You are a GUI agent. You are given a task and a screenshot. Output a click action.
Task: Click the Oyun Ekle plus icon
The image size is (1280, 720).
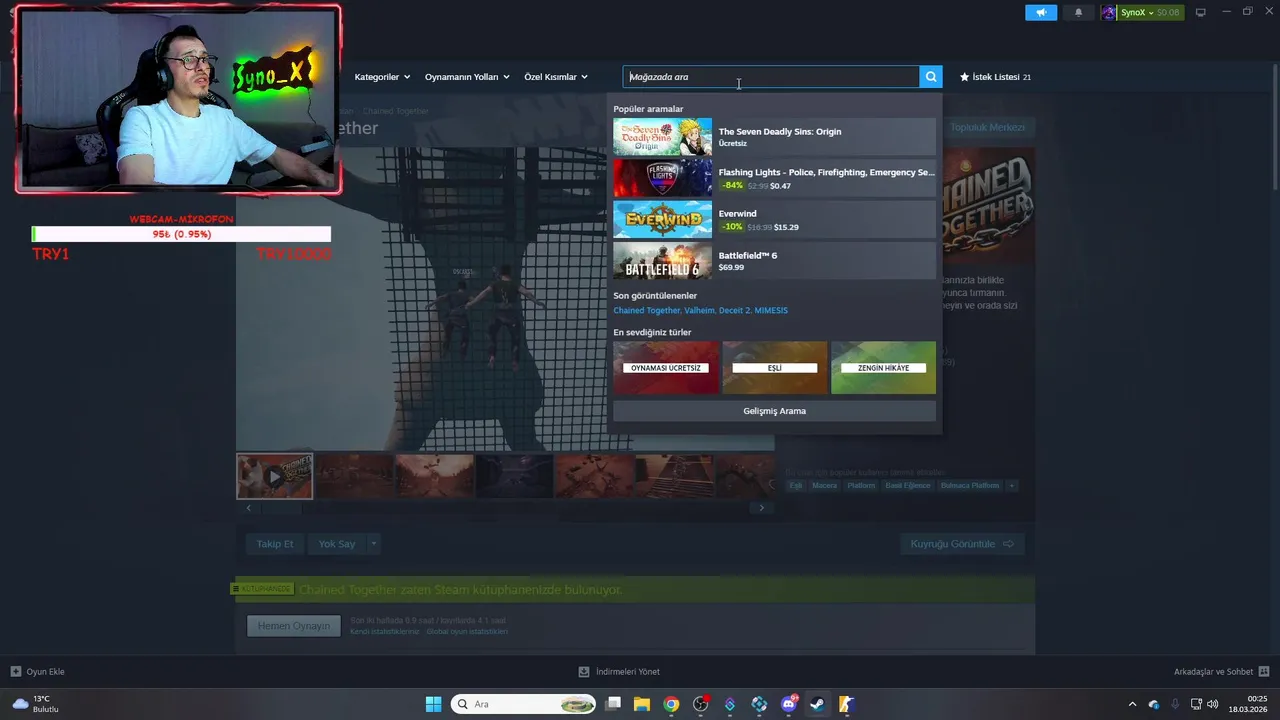(x=16, y=671)
